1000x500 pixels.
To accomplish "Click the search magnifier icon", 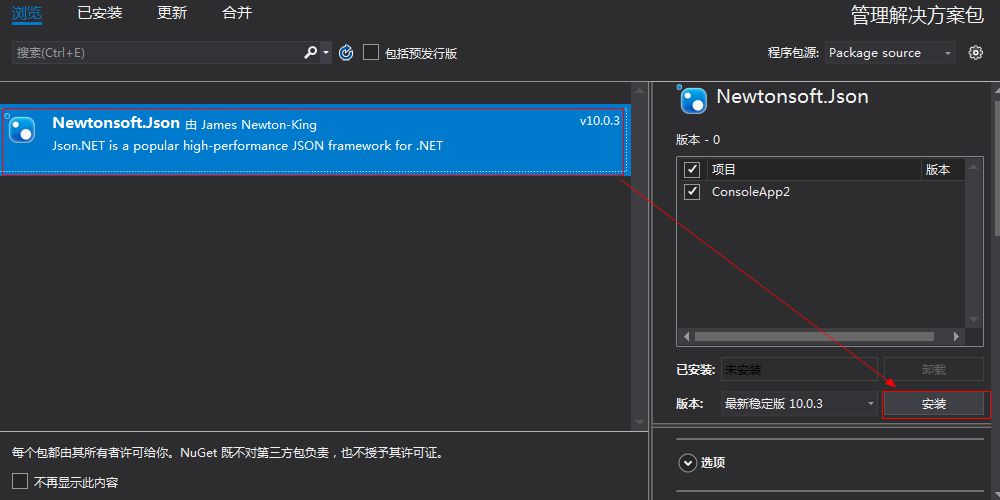I will click(x=310, y=52).
